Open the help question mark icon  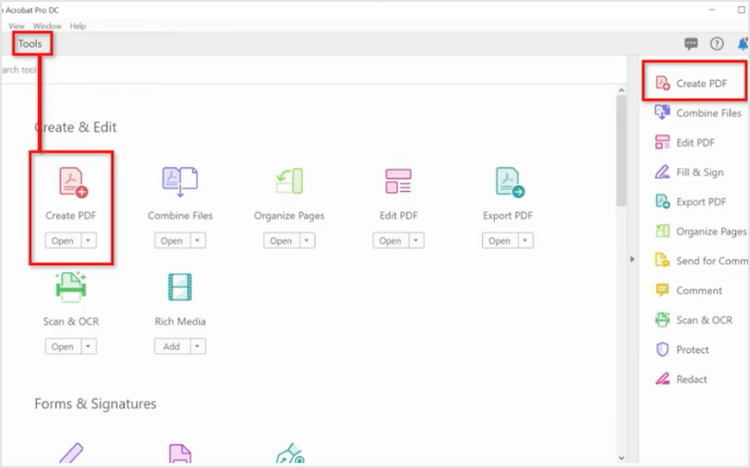tap(717, 44)
